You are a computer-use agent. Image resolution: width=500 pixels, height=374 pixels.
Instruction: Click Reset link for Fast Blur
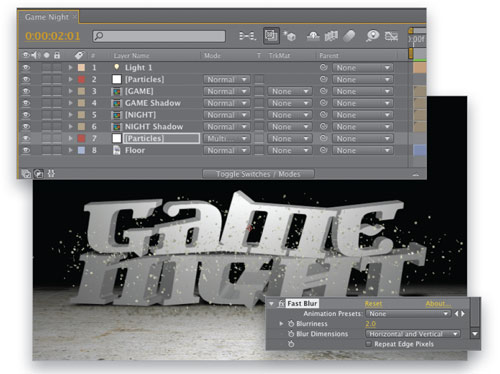pos(373,304)
